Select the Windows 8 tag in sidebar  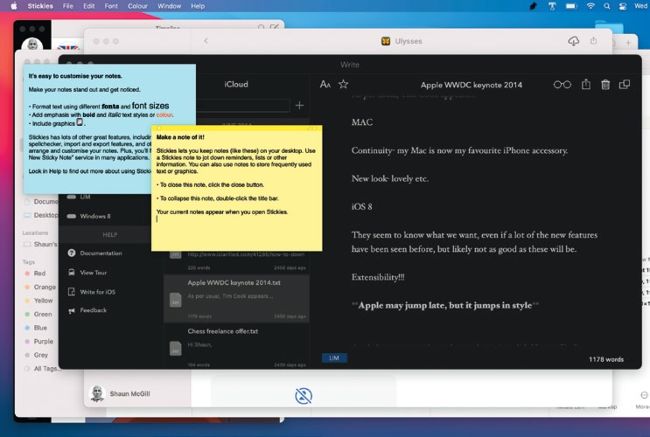[x=94, y=216]
